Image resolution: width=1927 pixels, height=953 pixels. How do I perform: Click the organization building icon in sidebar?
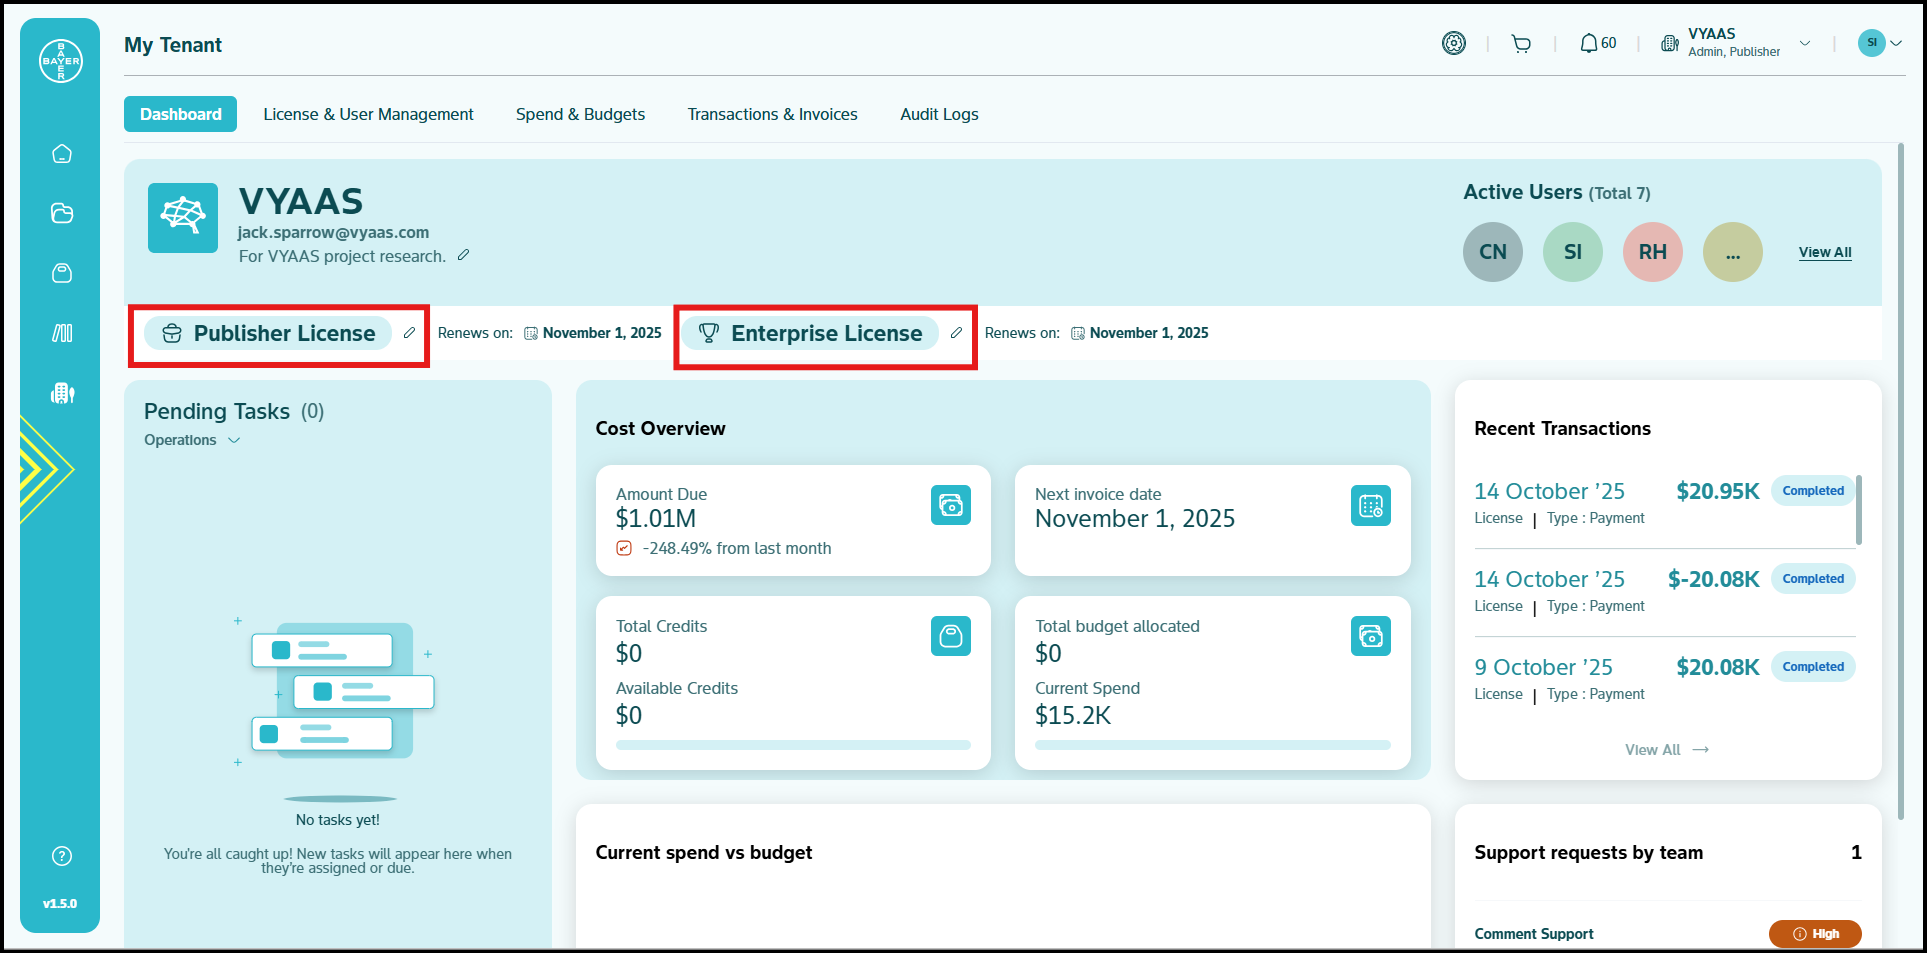62,393
